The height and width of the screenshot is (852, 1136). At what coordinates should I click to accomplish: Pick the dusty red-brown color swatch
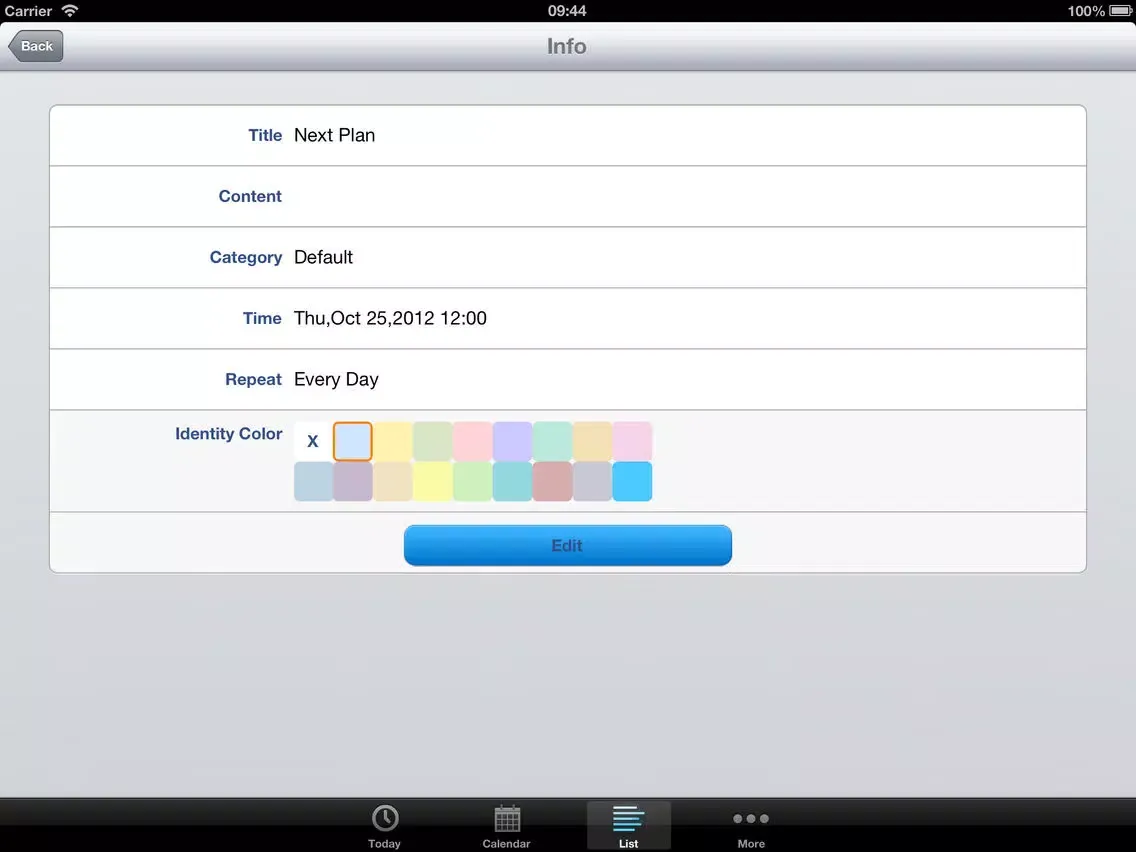(552, 481)
